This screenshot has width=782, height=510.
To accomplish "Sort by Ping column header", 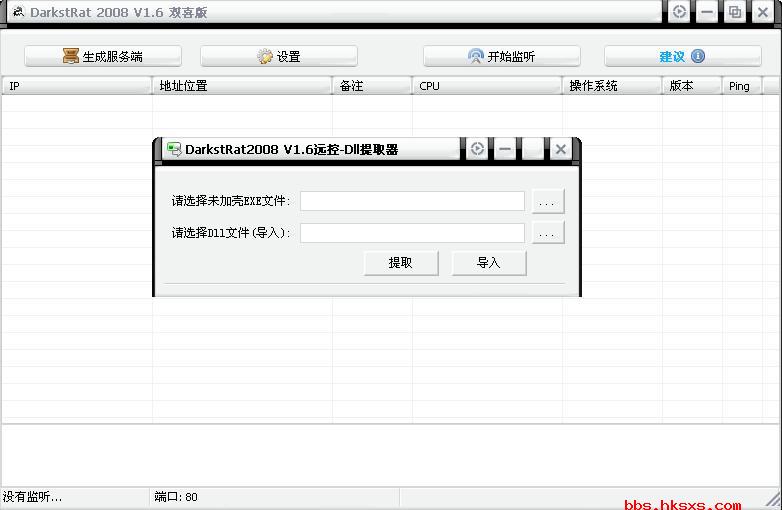I will (742, 86).
